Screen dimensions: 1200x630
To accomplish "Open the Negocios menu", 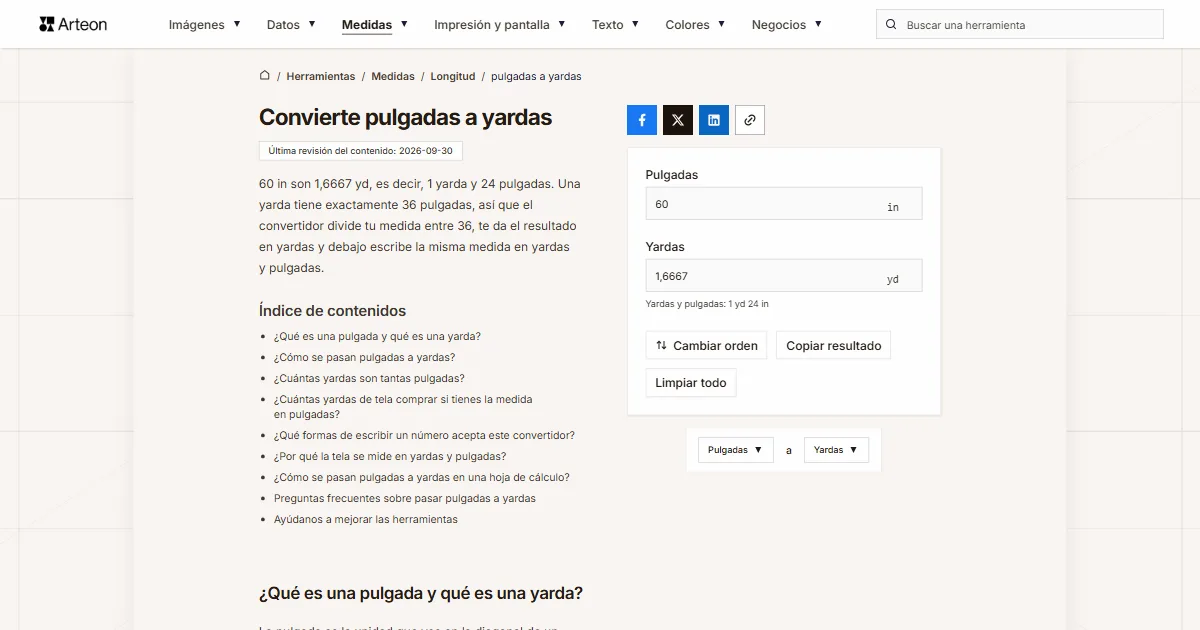I will point(787,24).
